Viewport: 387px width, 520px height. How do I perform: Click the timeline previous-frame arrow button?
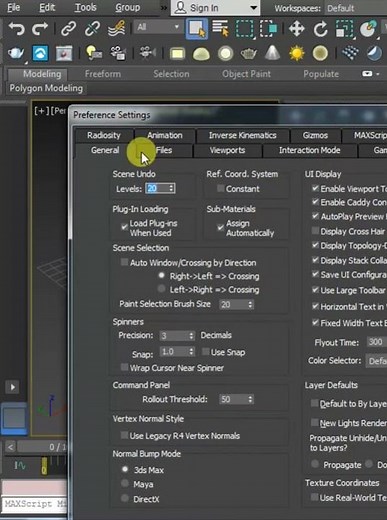coord(10,447)
